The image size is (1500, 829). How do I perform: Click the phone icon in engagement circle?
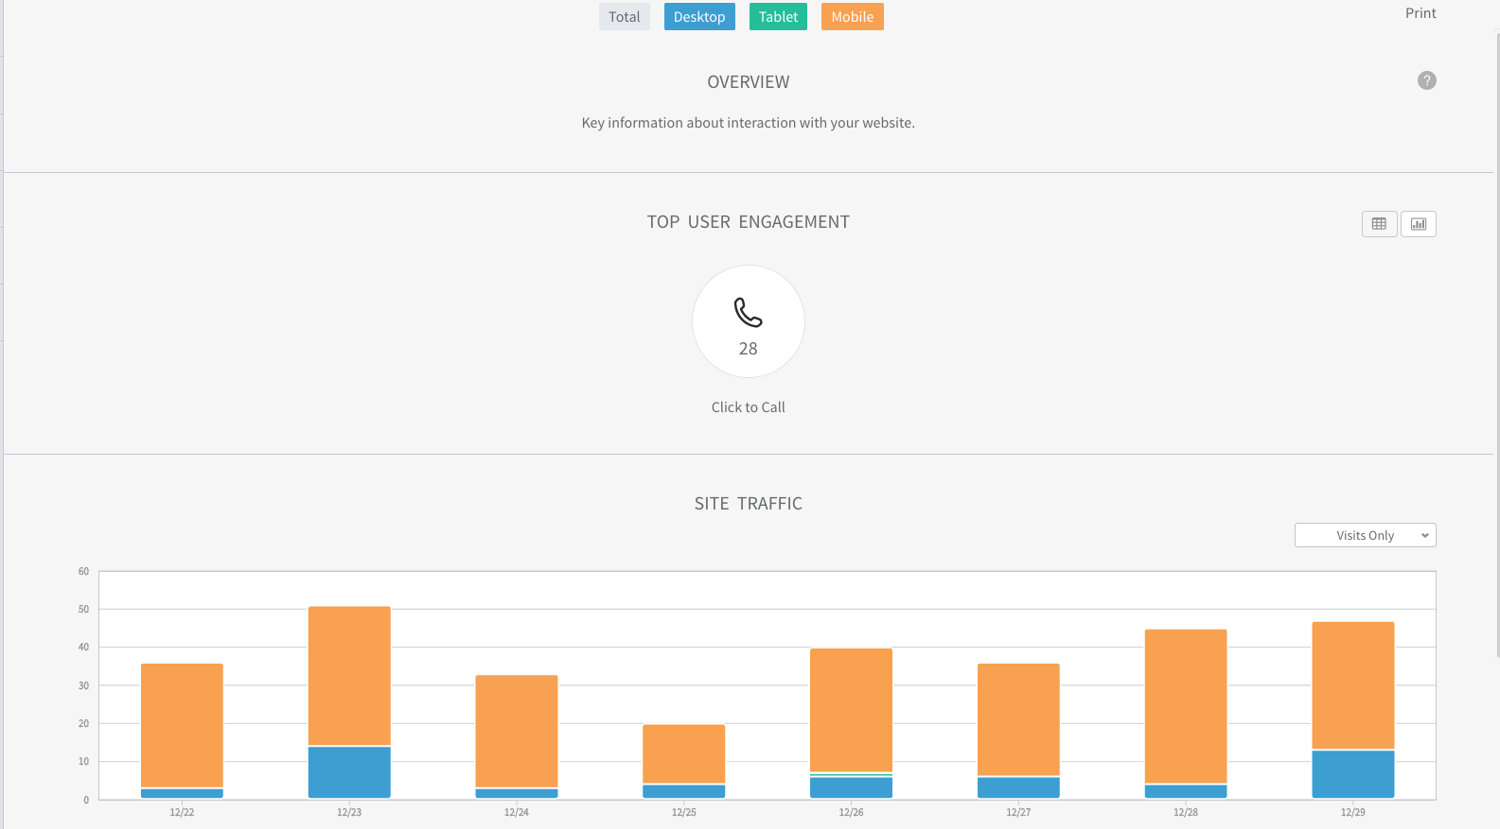pyautogui.click(x=748, y=313)
